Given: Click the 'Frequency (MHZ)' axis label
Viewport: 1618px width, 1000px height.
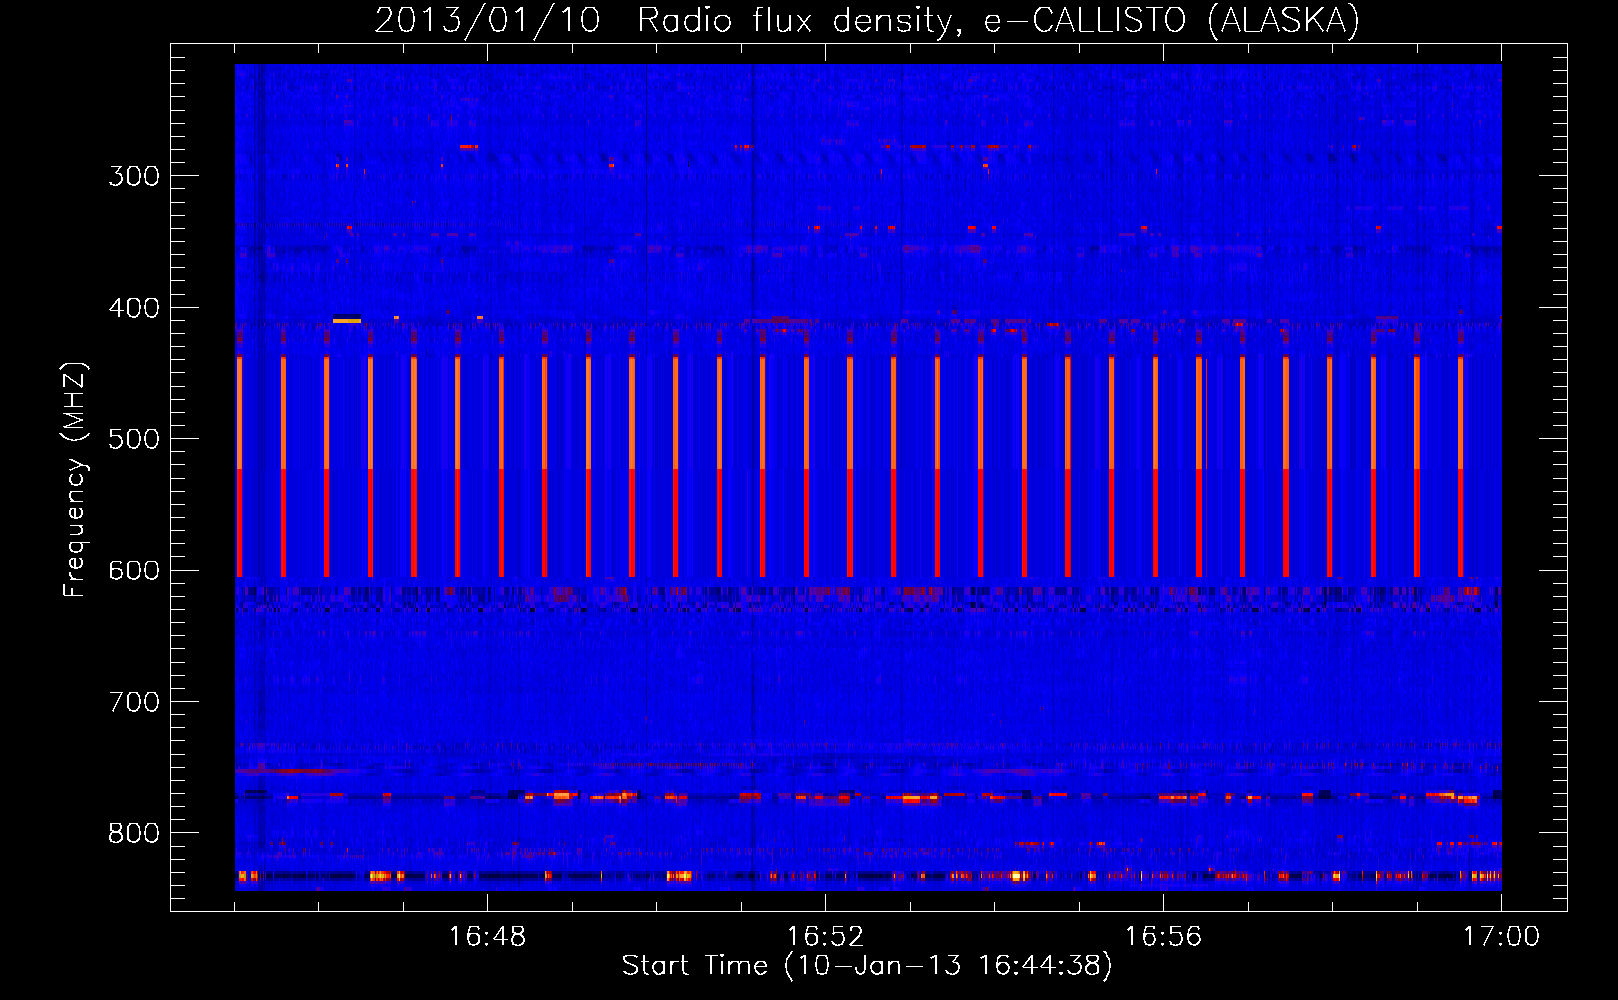Looking at the screenshot, I should click(75, 479).
